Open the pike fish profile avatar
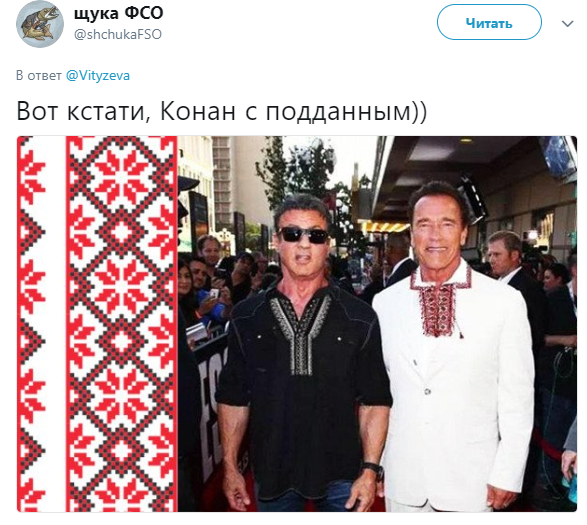The width and height of the screenshot is (587, 525). (40, 24)
